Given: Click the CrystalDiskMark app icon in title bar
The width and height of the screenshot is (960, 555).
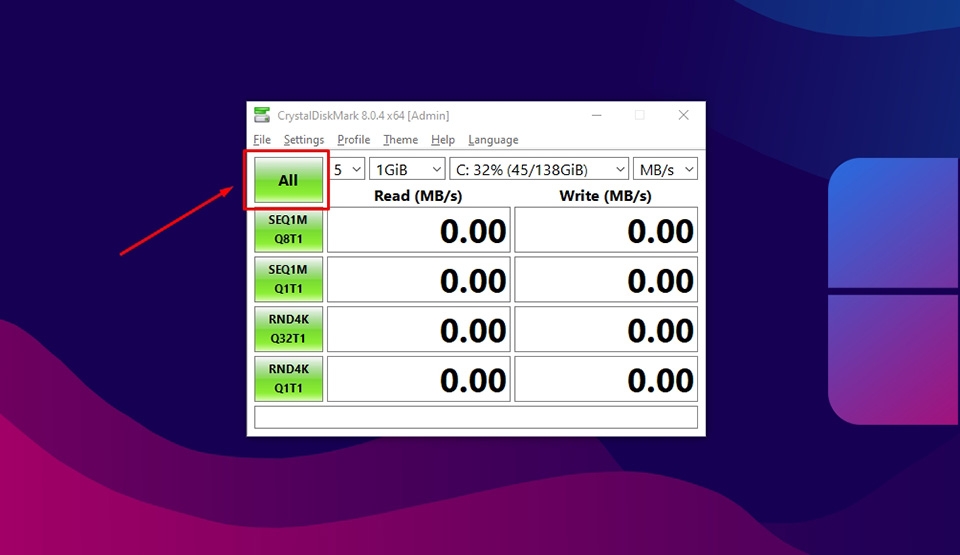Looking at the screenshot, I should coord(262,115).
